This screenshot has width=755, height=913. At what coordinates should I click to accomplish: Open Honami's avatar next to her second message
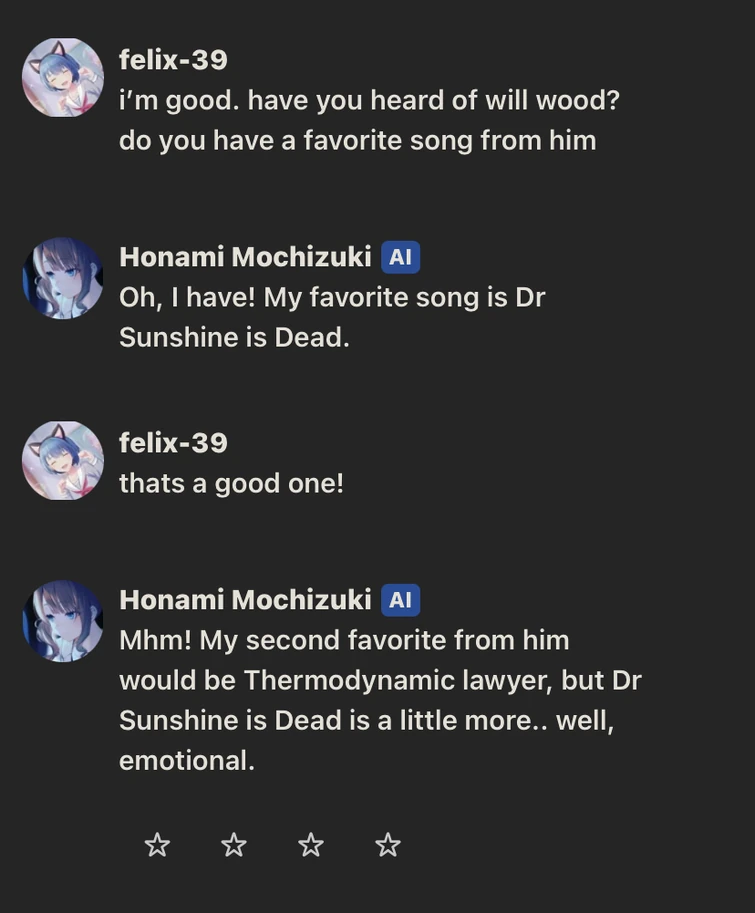[63, 622]
